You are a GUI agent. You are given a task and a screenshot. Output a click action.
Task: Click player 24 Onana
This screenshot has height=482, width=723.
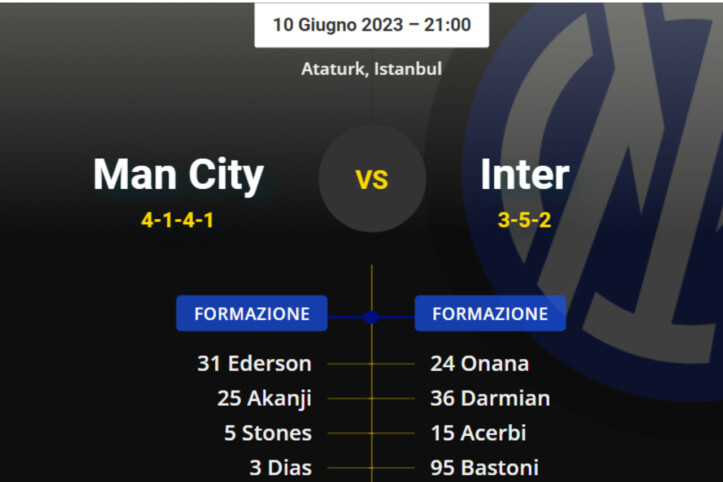click(479, 364)
